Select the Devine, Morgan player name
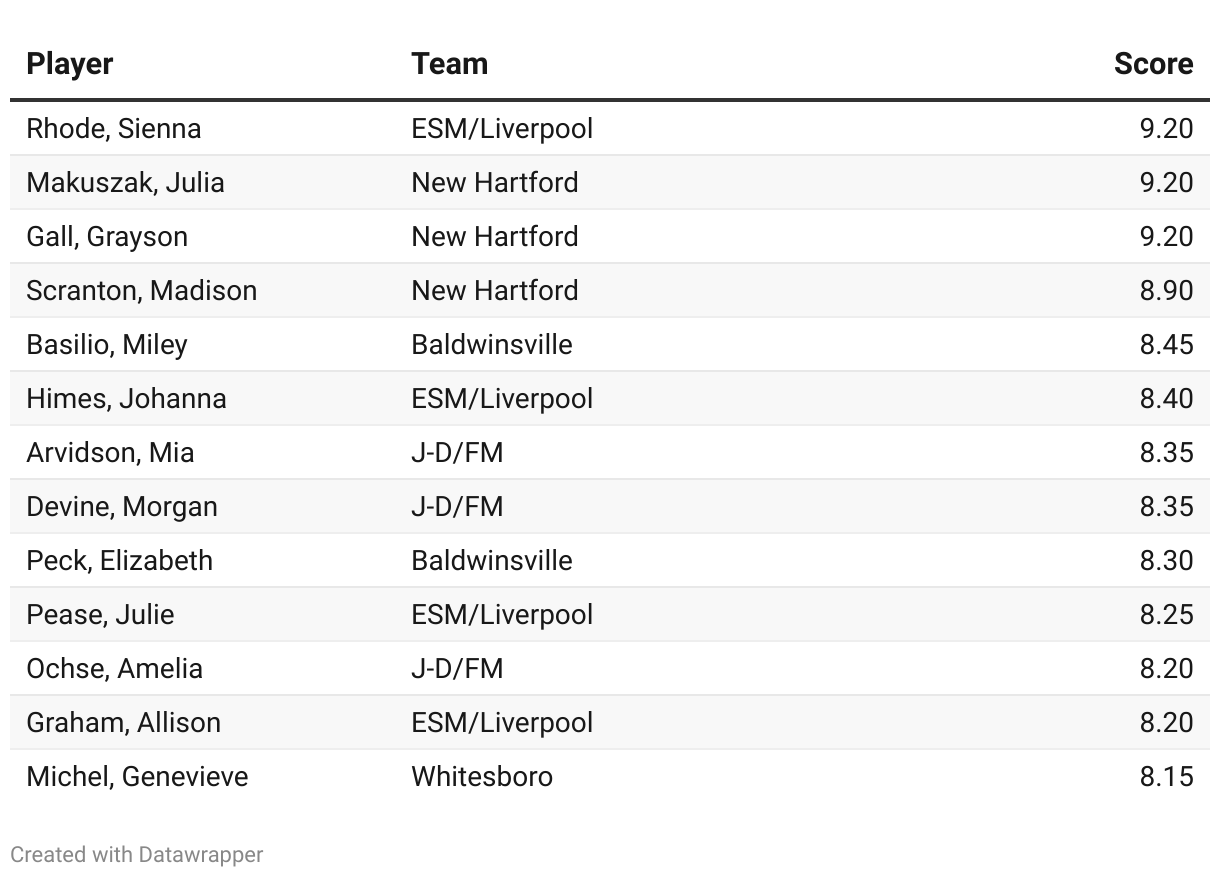 click(x=122, y=507)
